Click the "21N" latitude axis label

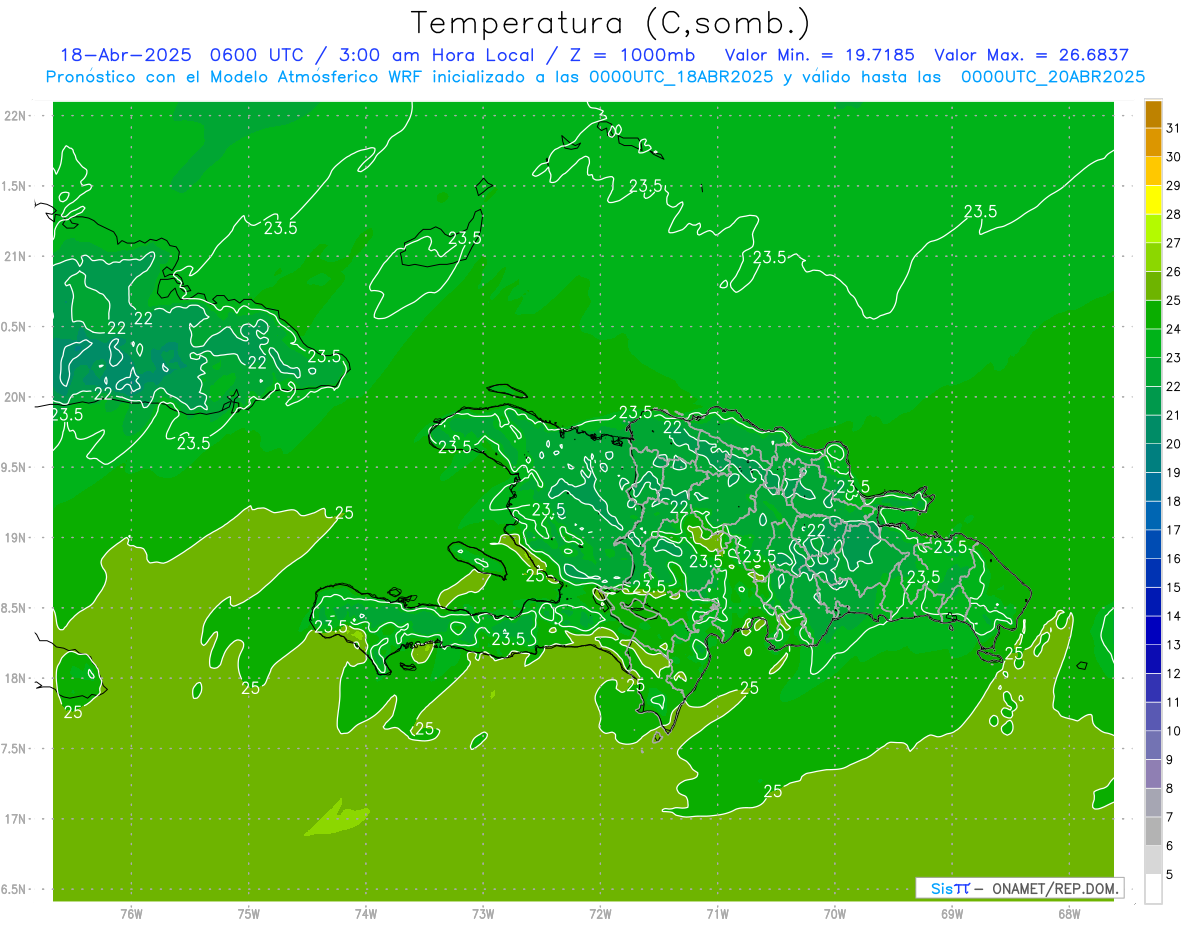click(16, 257)
